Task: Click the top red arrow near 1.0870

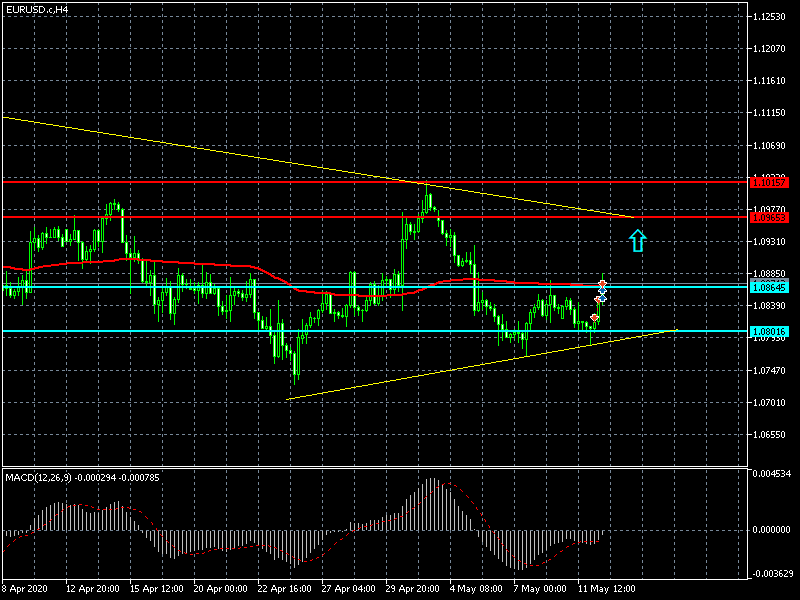Action: (603, 286)
